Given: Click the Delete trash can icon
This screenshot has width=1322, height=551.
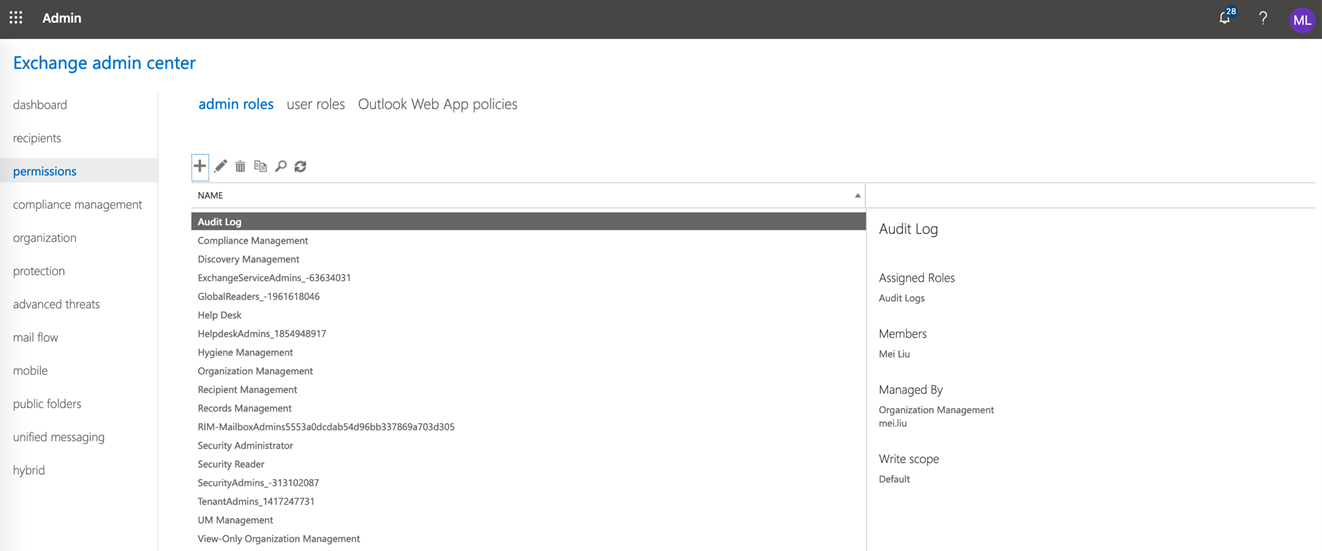Looking at the screenshot, I should point(240,166).
